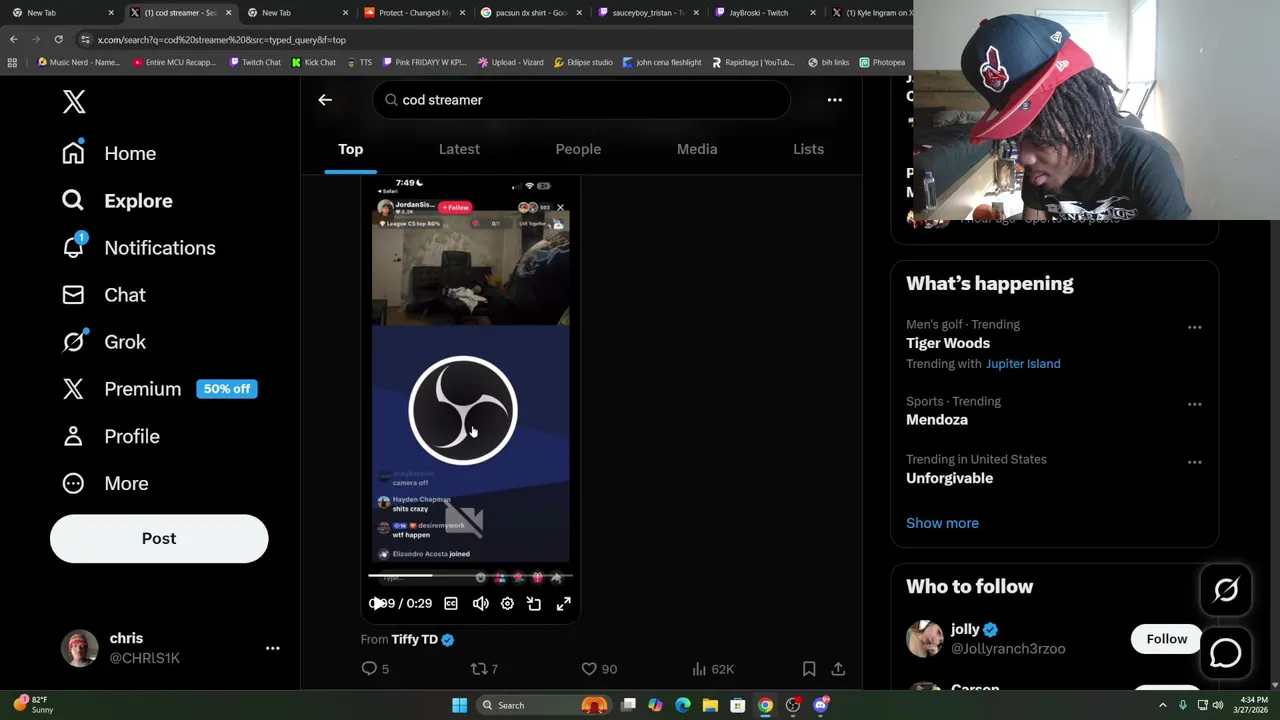Reload the page in the browser
Screen dimensions: 1280x720
[x=59, y=39]
